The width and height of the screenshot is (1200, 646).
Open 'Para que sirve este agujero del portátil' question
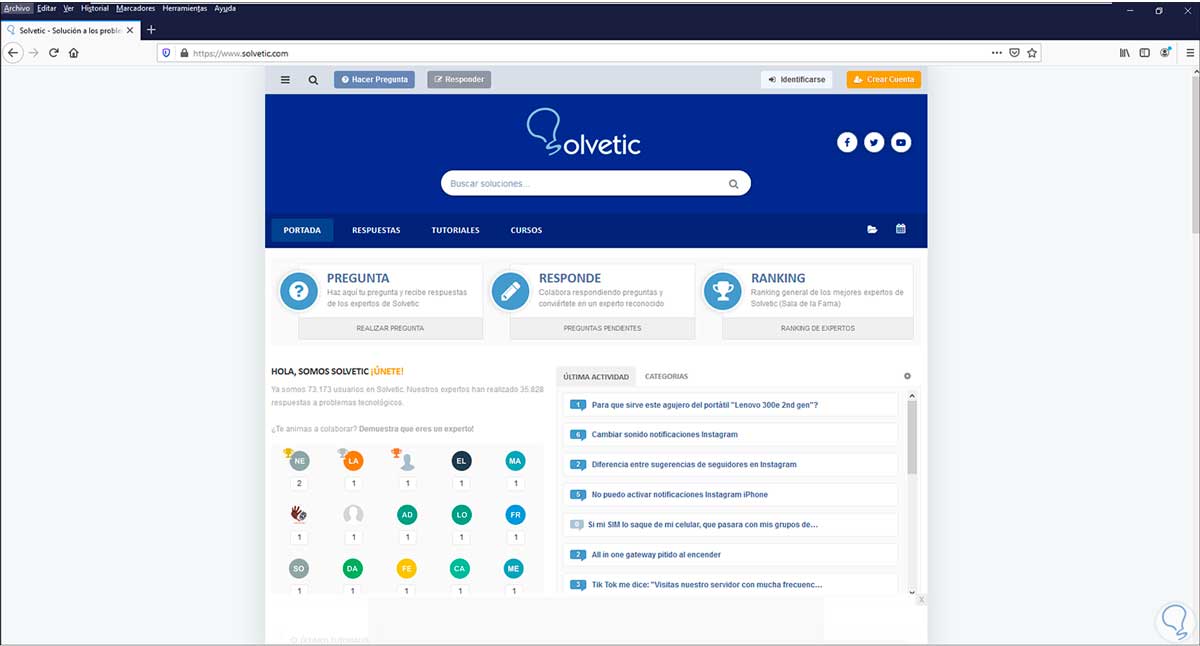click(705, 405)
